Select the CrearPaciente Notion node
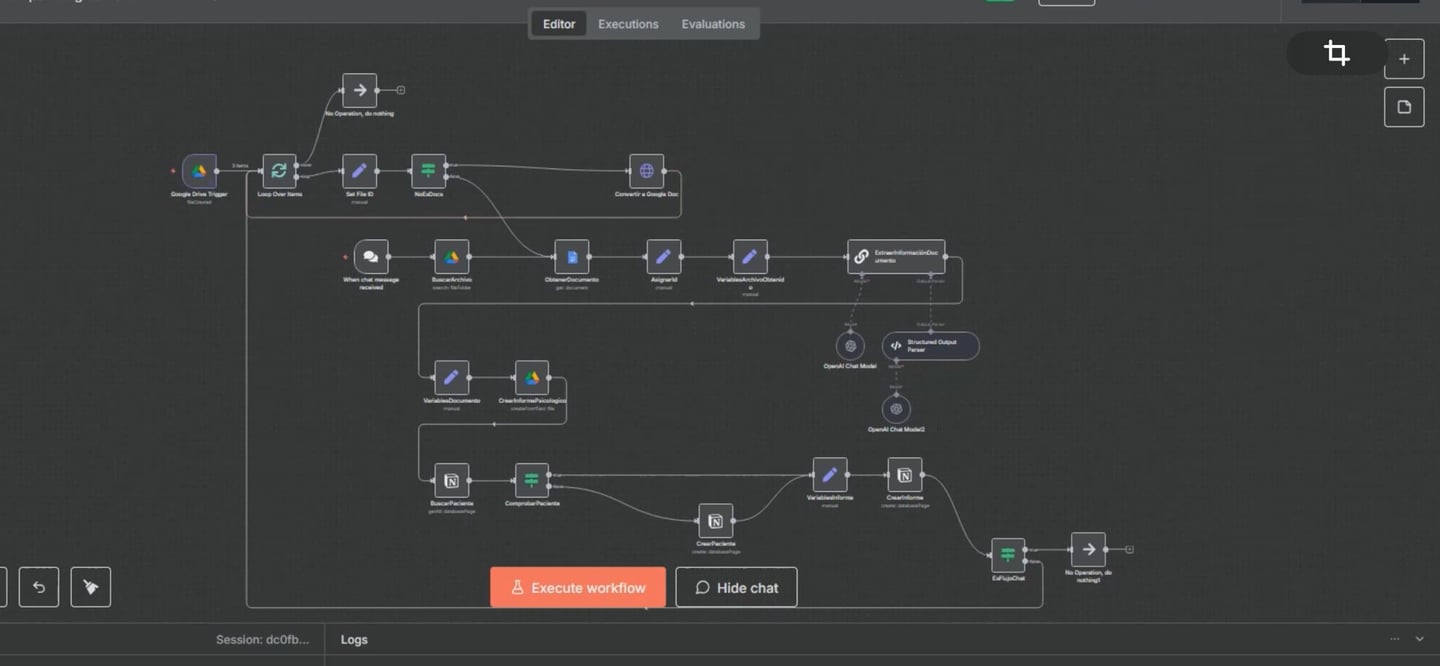The width and height of the screenshot is (1440, 666). (716, 521)
